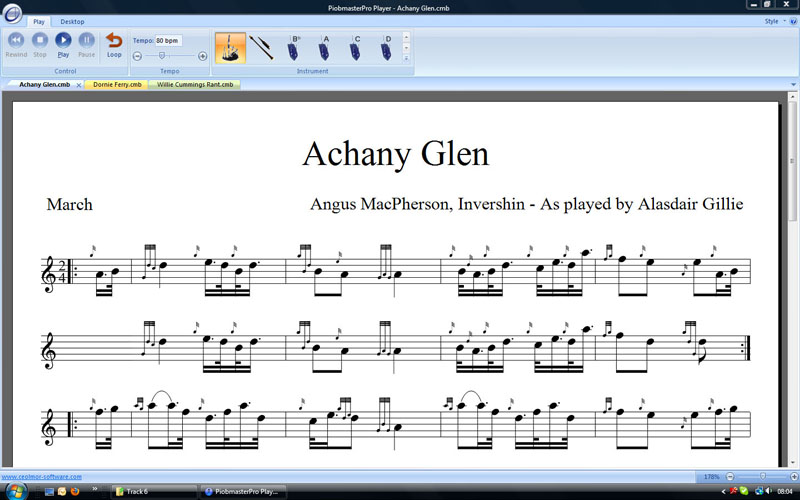The image size is (800, 500).
Task: Pick the D drone instrument
Action: (x=386, y=47)
